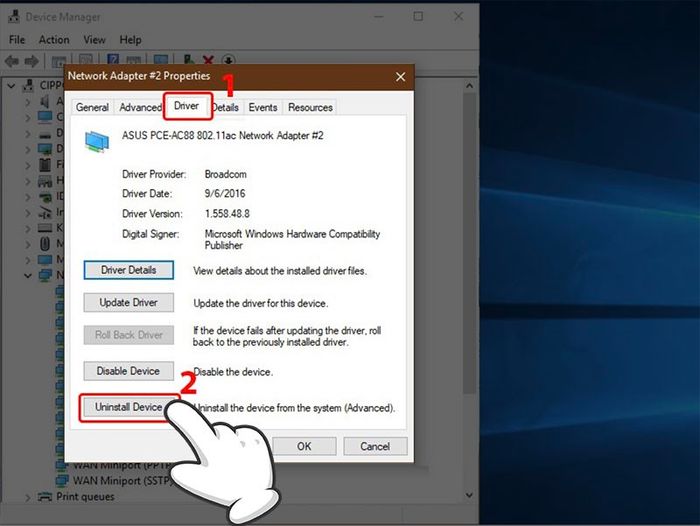Expand the mice category with mouse icon
Viewport: 700px width, 526px height.
pos(28,244)
